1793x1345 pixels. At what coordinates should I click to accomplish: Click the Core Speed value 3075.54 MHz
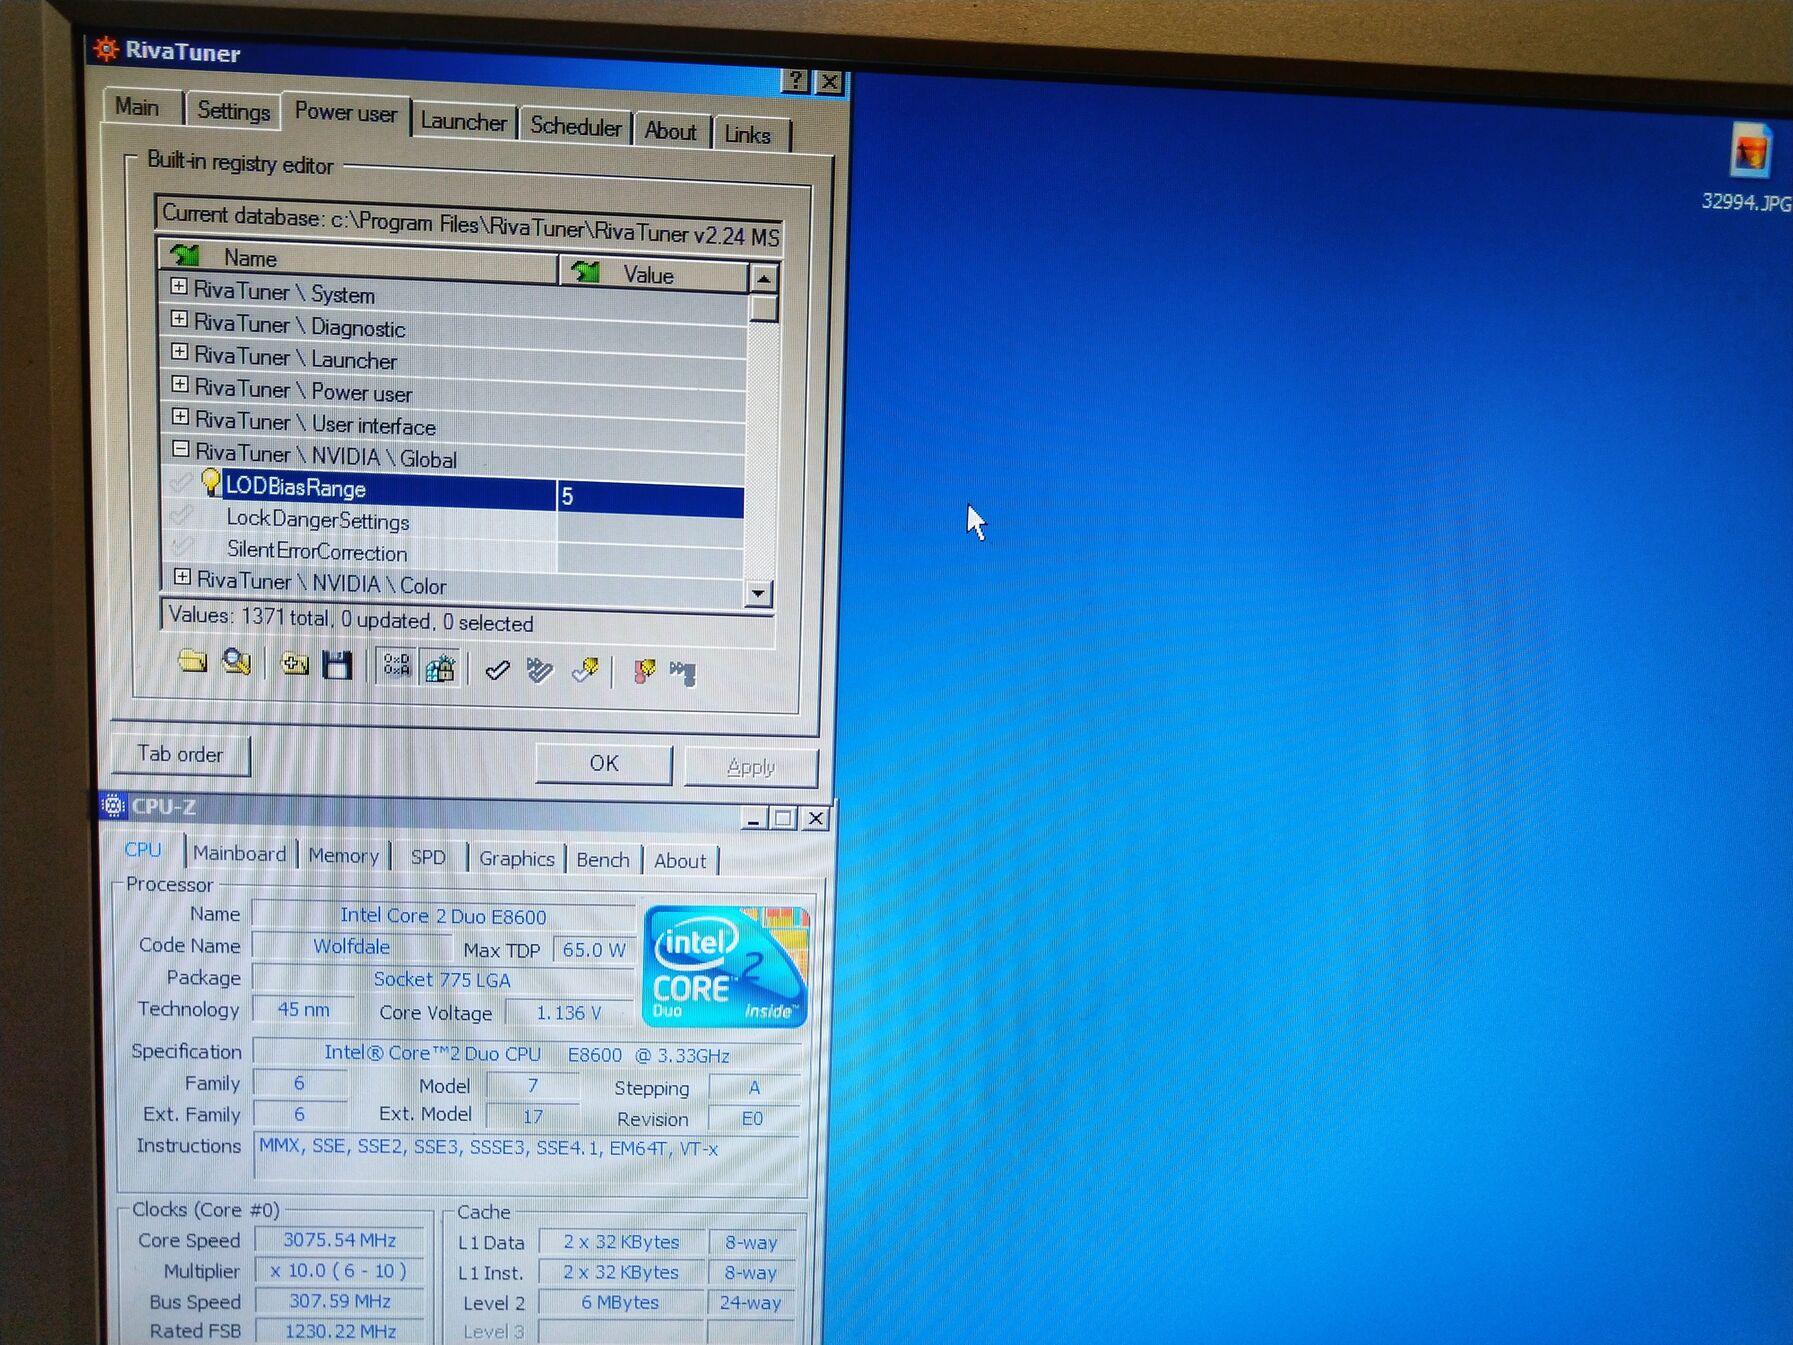point(340,1240)
